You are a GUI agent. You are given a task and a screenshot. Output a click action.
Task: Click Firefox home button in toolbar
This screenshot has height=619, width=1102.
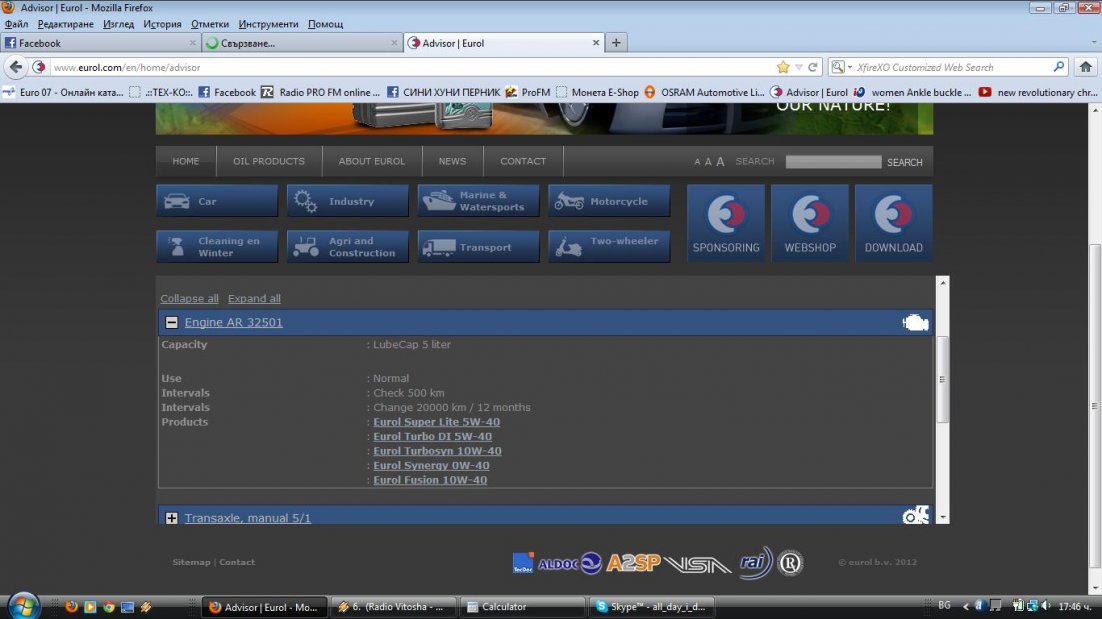pos(1086,67)
